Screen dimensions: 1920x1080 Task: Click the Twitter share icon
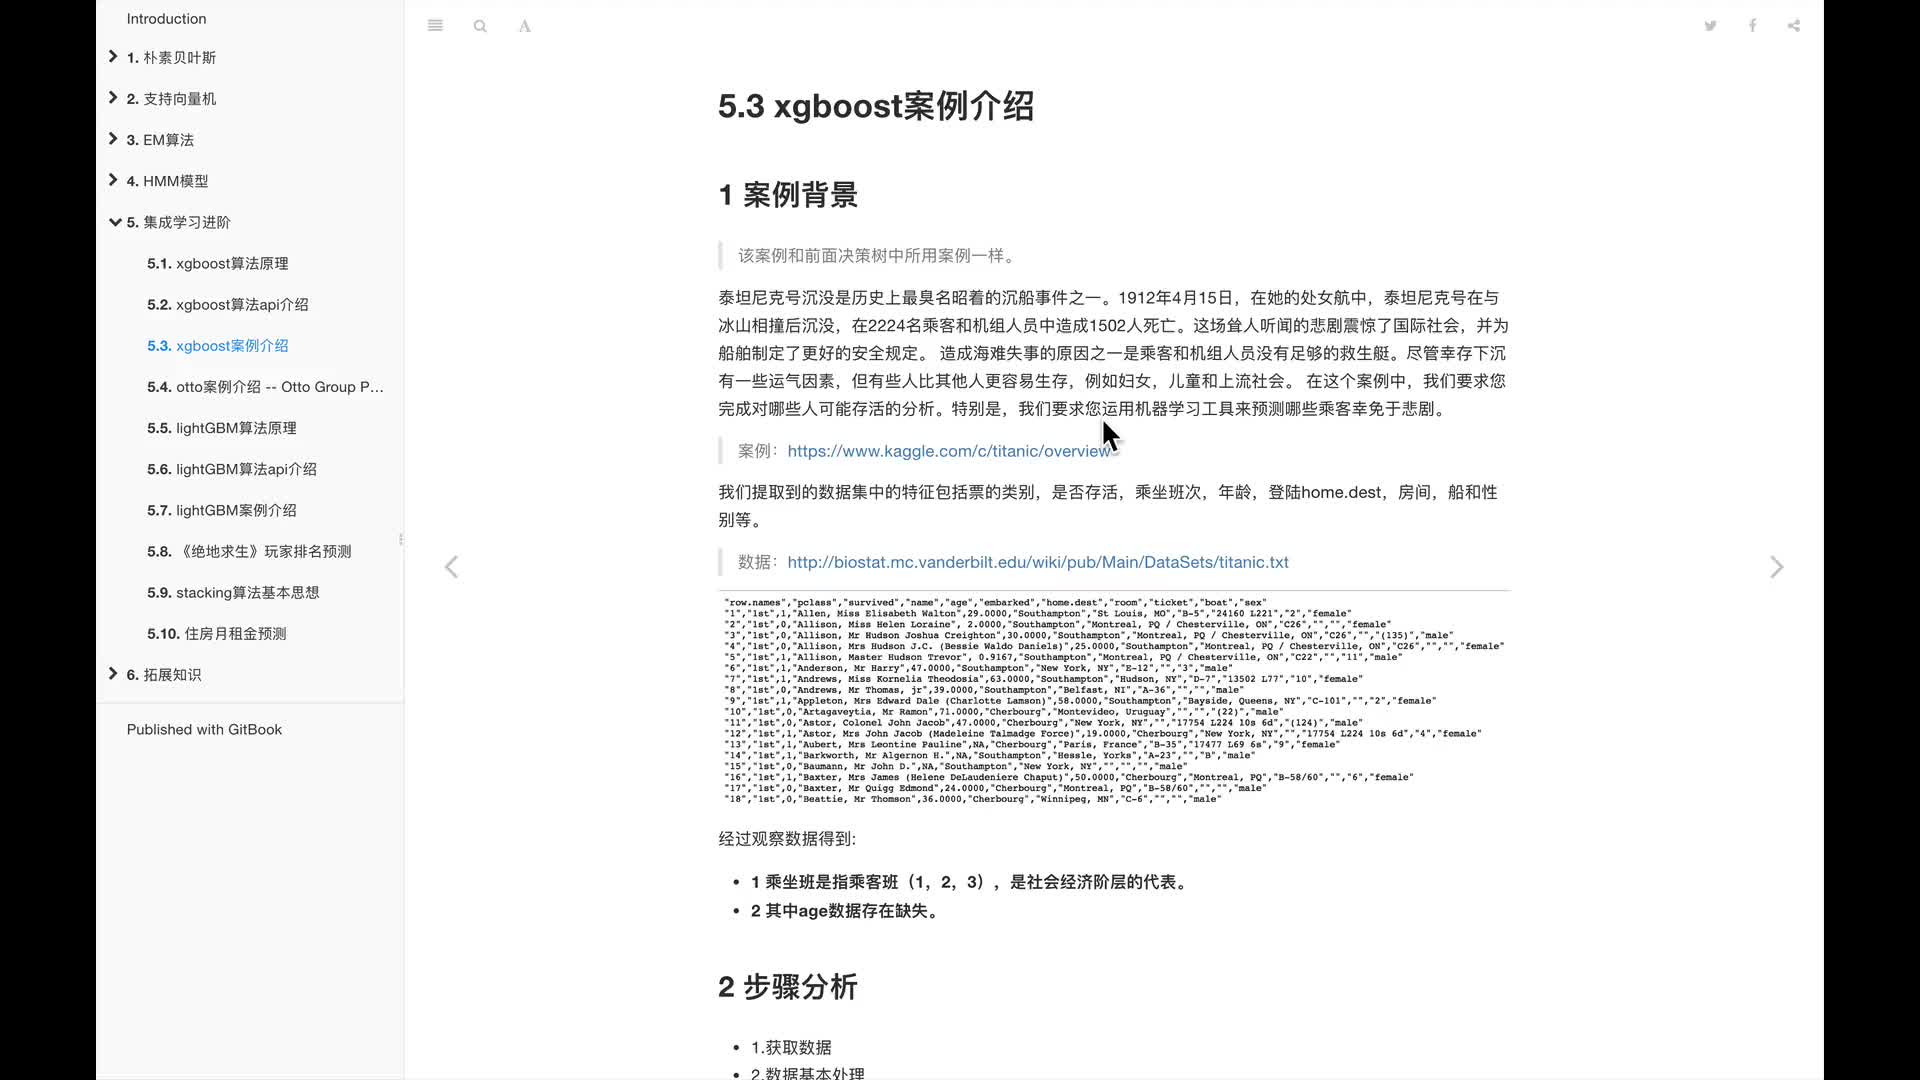[x=1712, y=25]
